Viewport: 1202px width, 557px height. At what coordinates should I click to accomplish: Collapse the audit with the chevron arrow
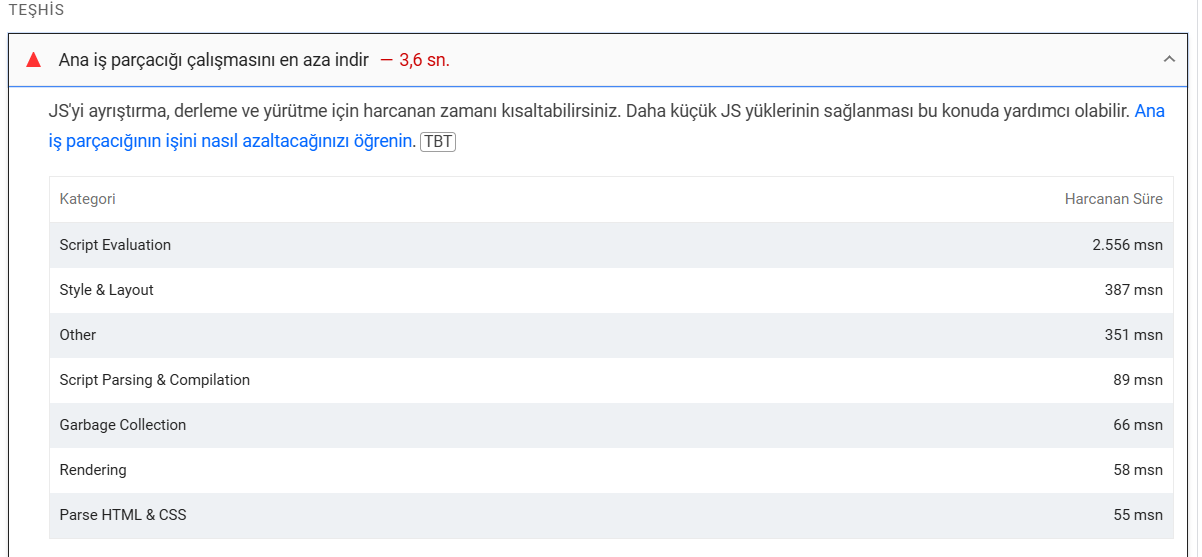point(1169,60)
